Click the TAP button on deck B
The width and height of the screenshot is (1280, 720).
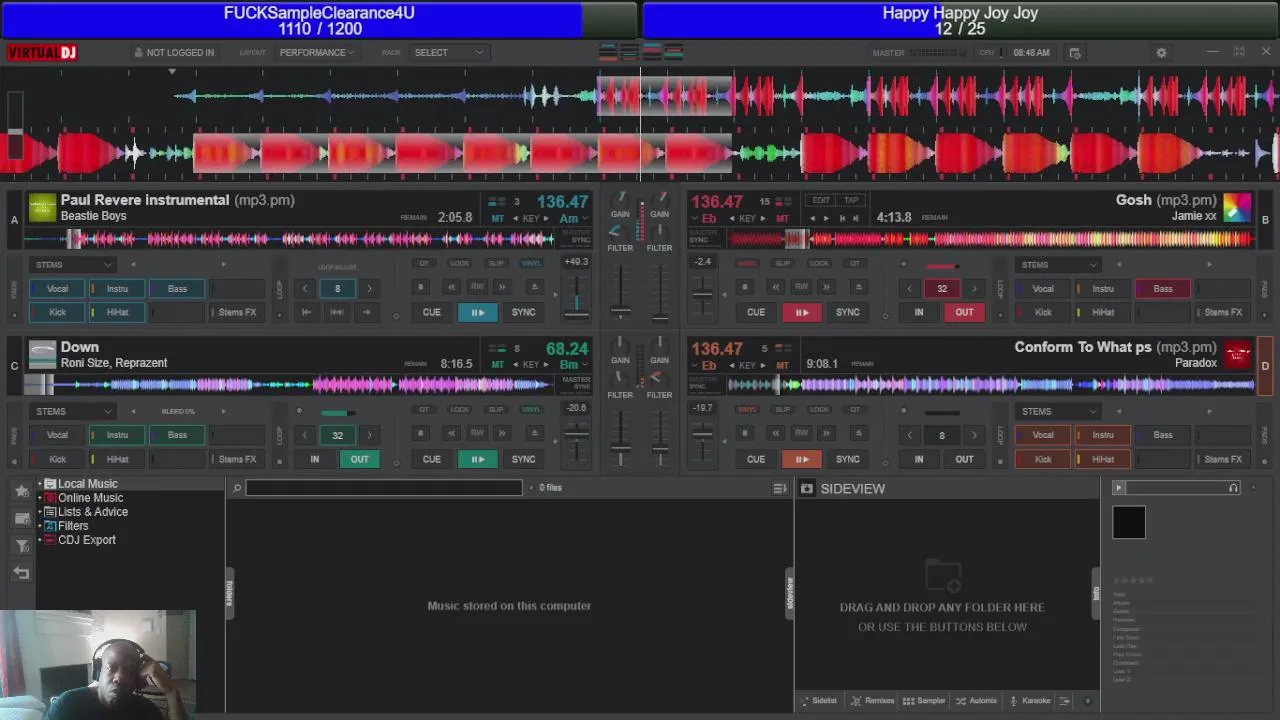[x=851, y=200]
